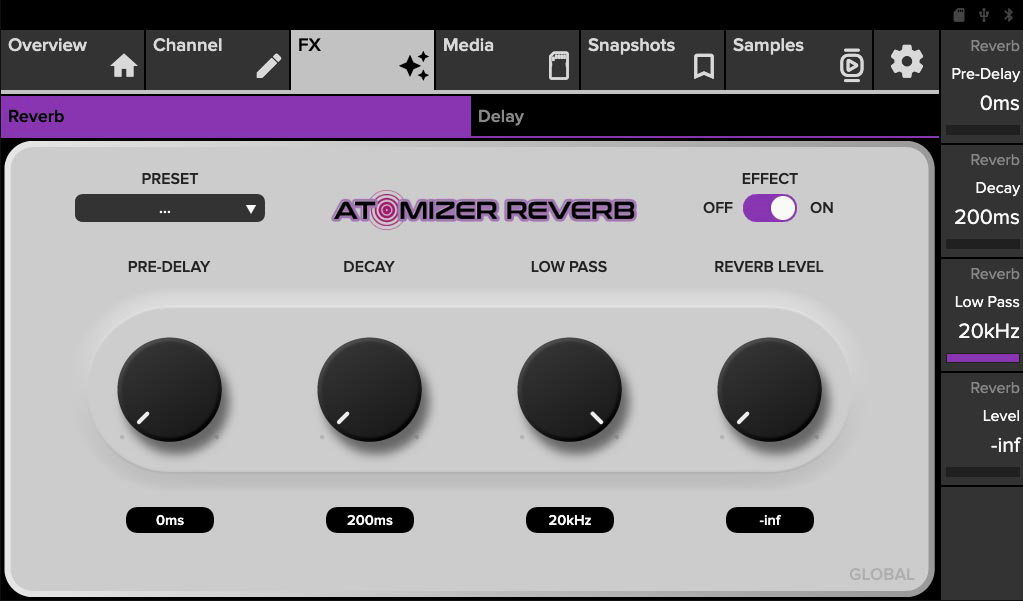Select the Reverb Pre-Delay sidebar panel
1023x601 pixels.
point(983,87)
